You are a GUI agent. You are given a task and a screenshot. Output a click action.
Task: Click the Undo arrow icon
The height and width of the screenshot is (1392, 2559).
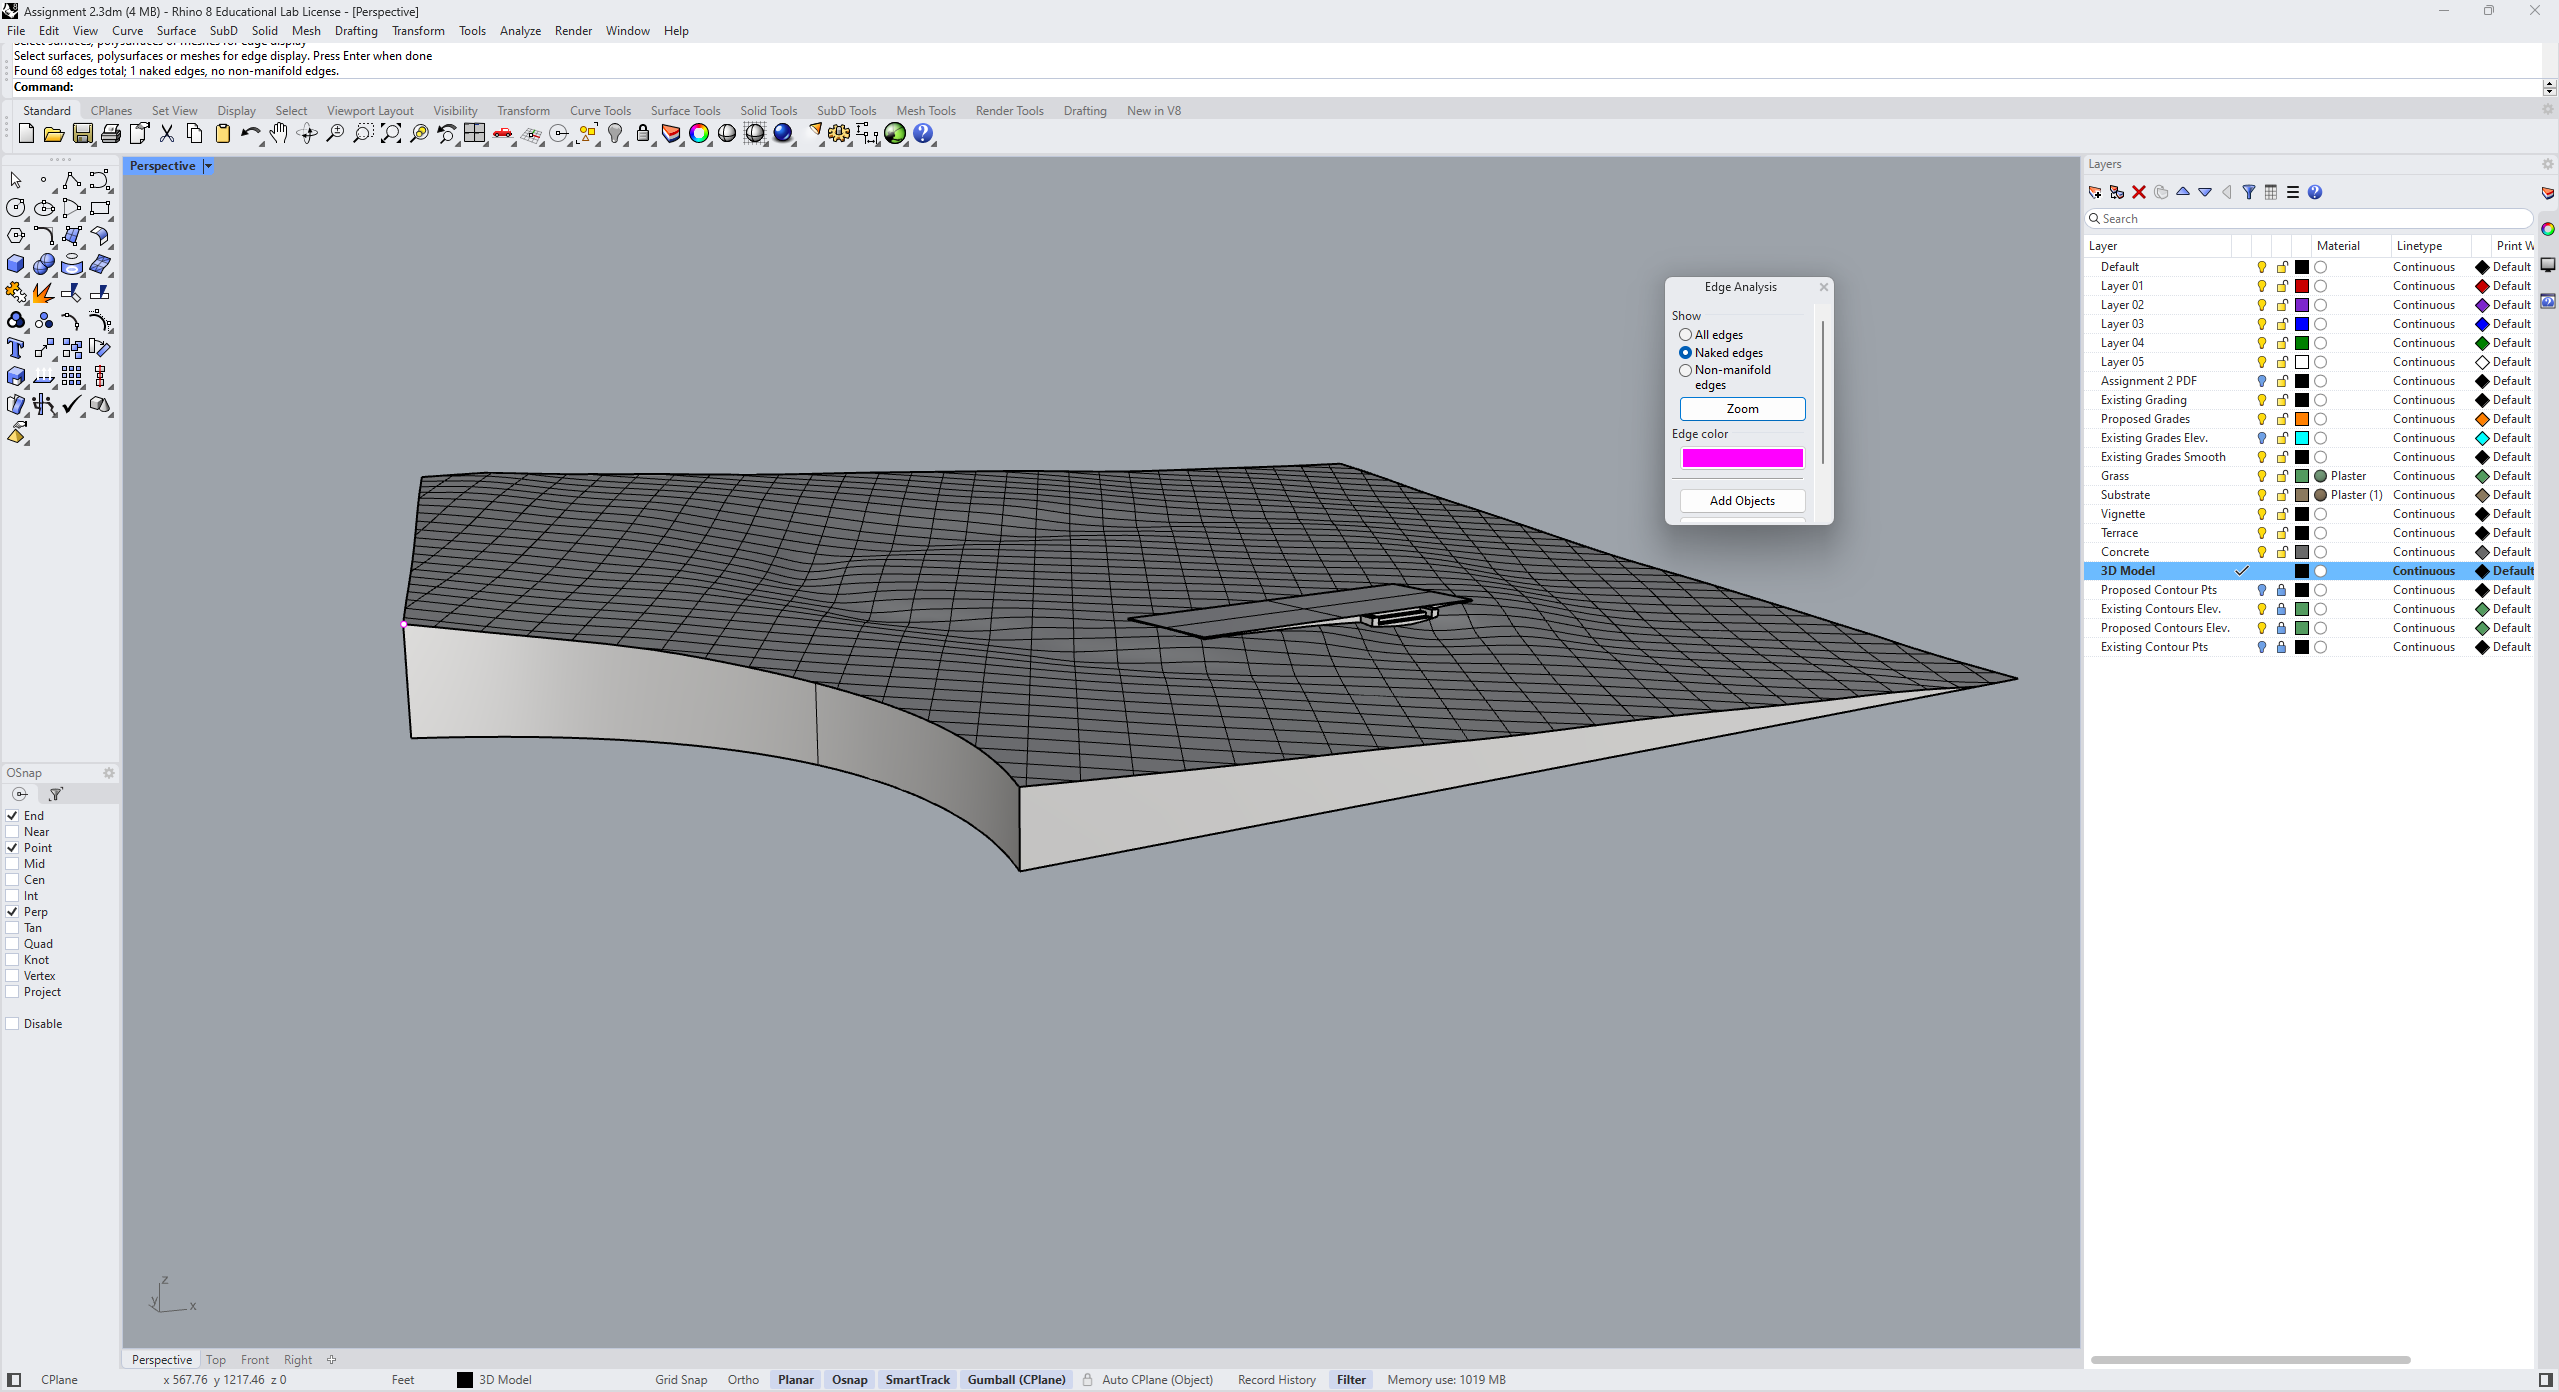click(250, 134)
